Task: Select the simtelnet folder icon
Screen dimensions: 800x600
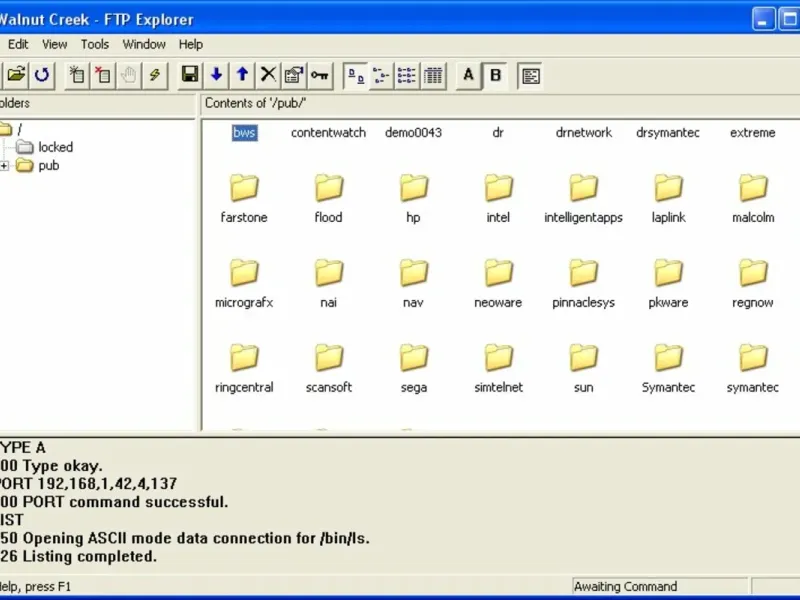Action: (x=498, y=357)
